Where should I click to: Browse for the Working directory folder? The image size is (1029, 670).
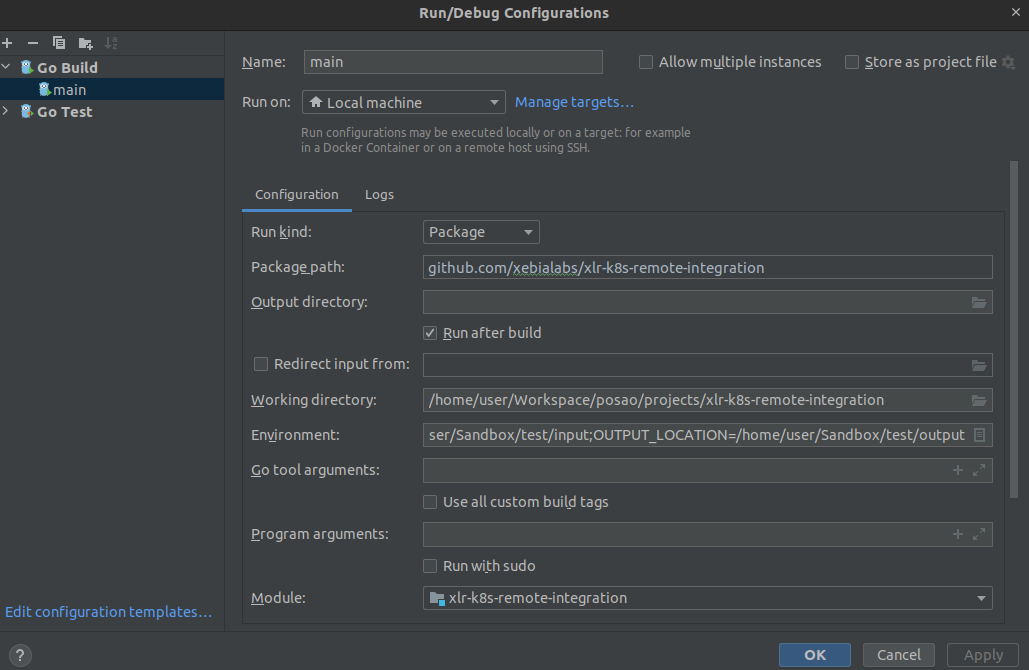978,400
